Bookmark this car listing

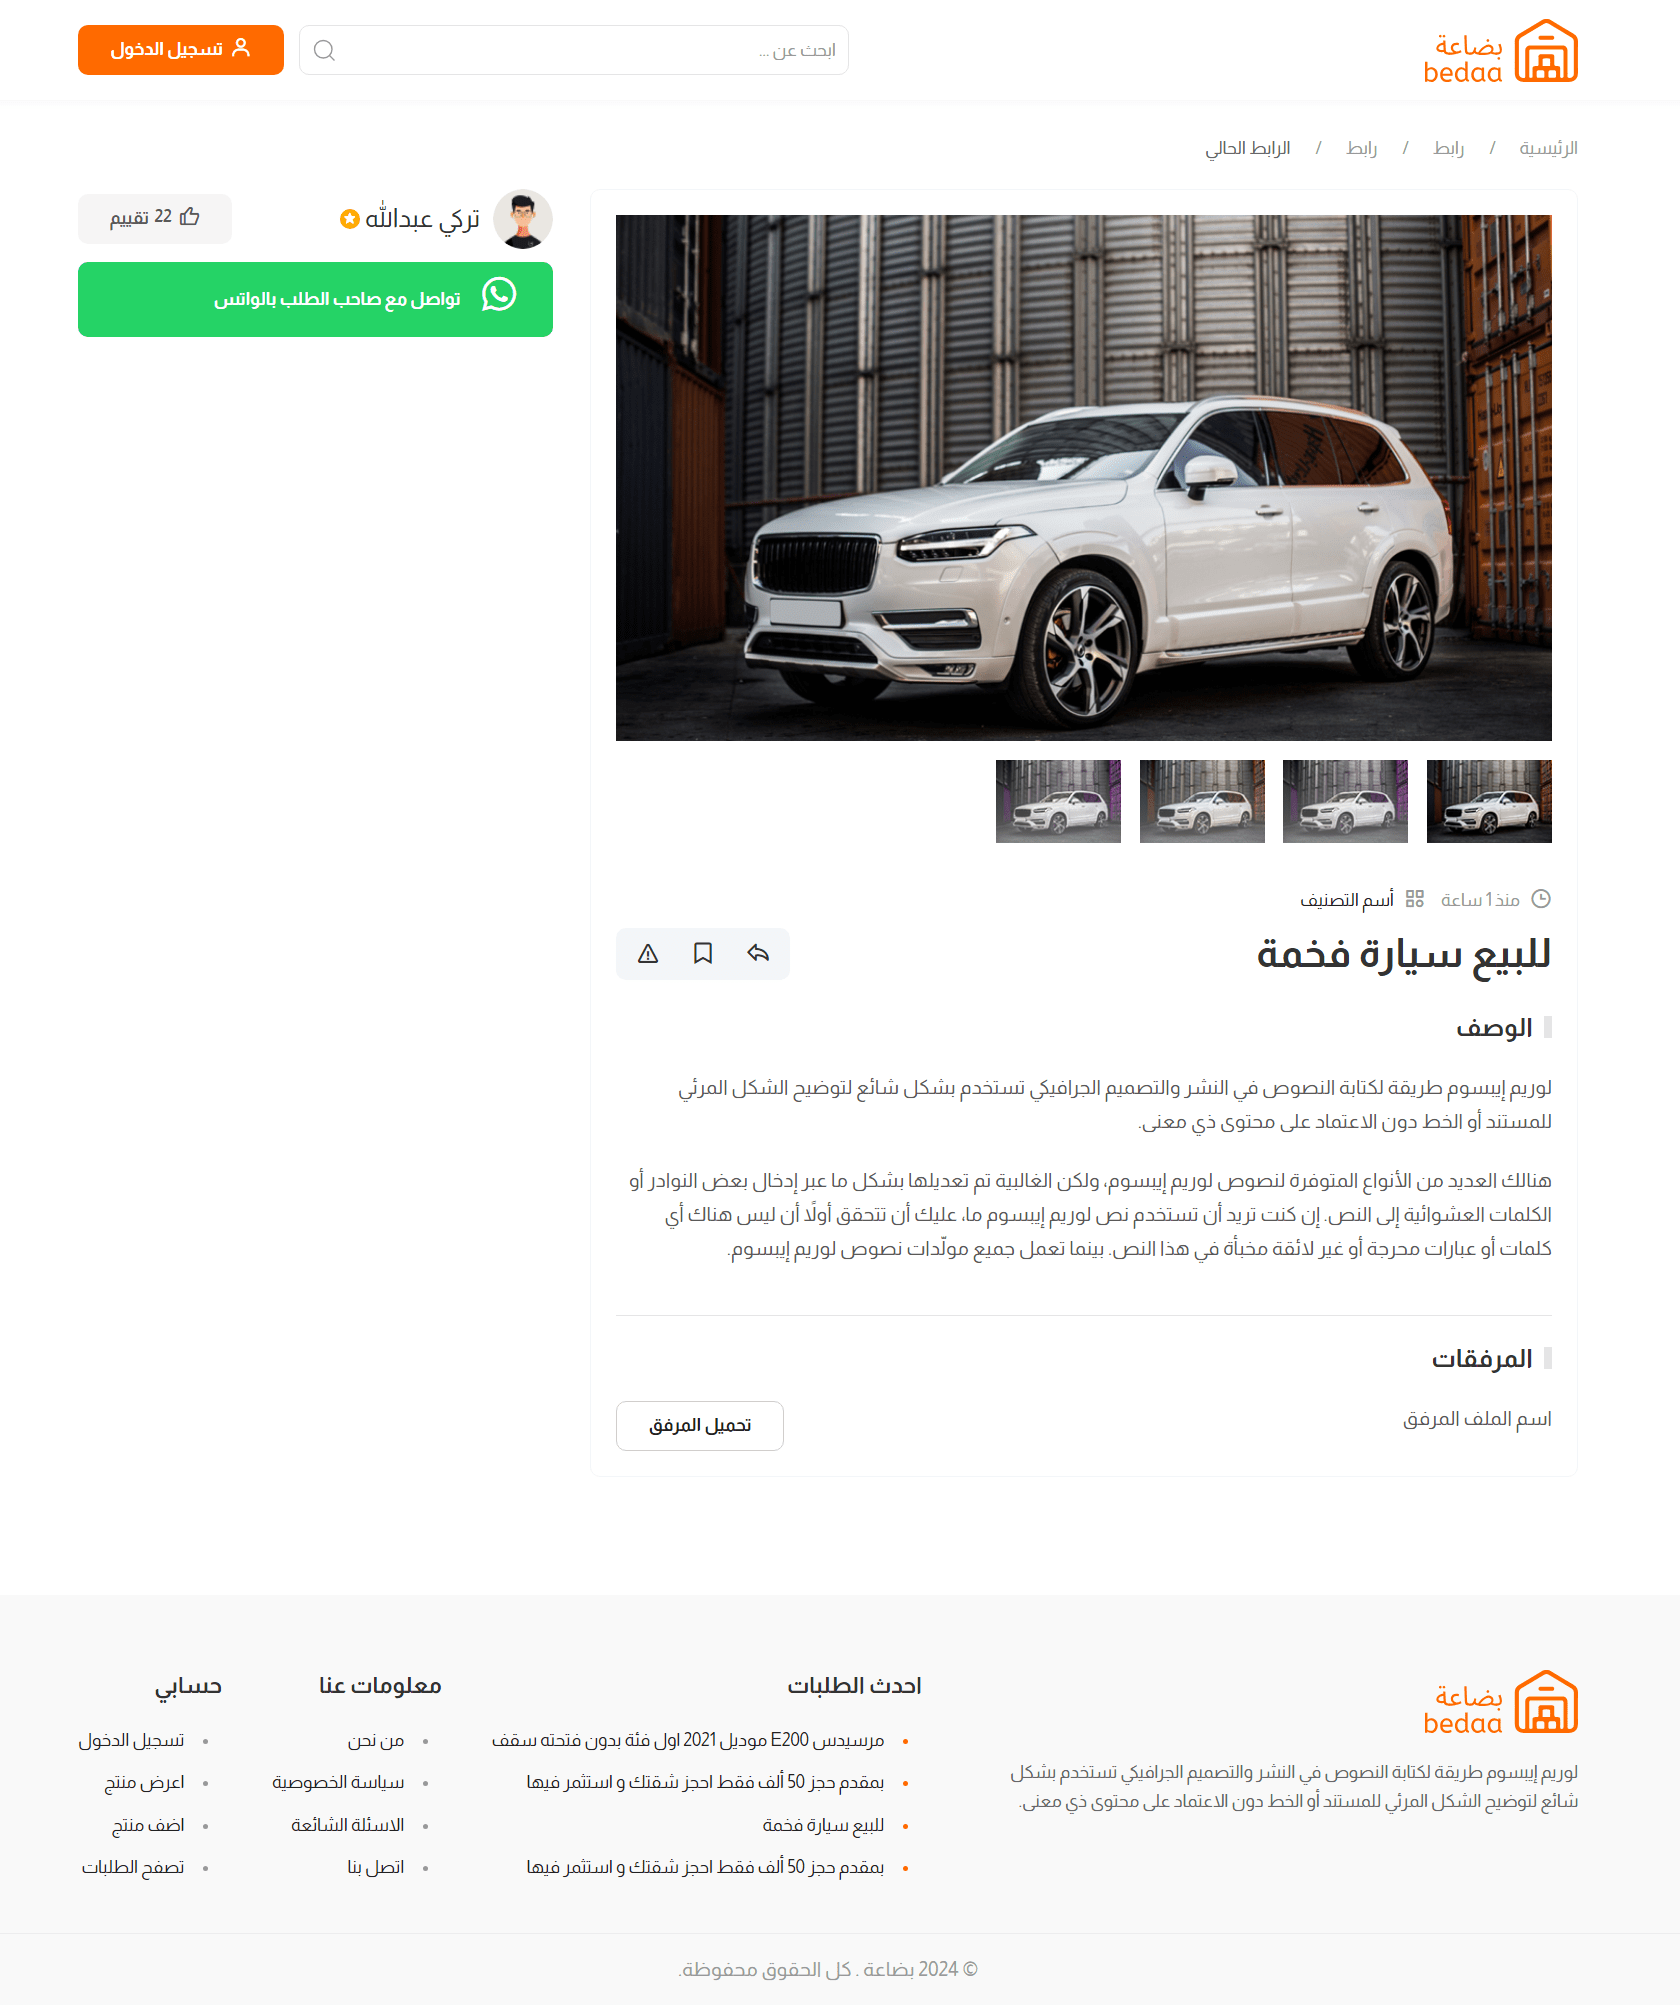pos(703,954)
